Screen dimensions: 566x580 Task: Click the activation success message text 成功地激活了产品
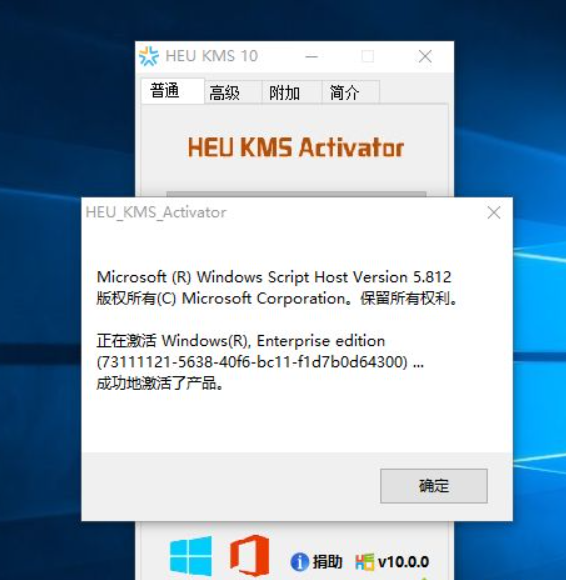pyautogui.click(x=160, y=384)
